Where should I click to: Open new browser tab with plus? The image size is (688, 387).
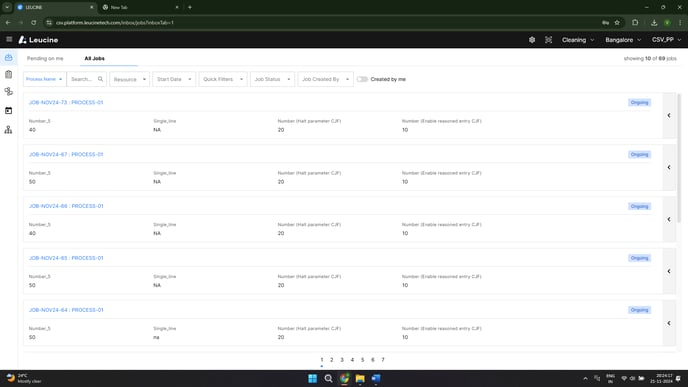190,7
